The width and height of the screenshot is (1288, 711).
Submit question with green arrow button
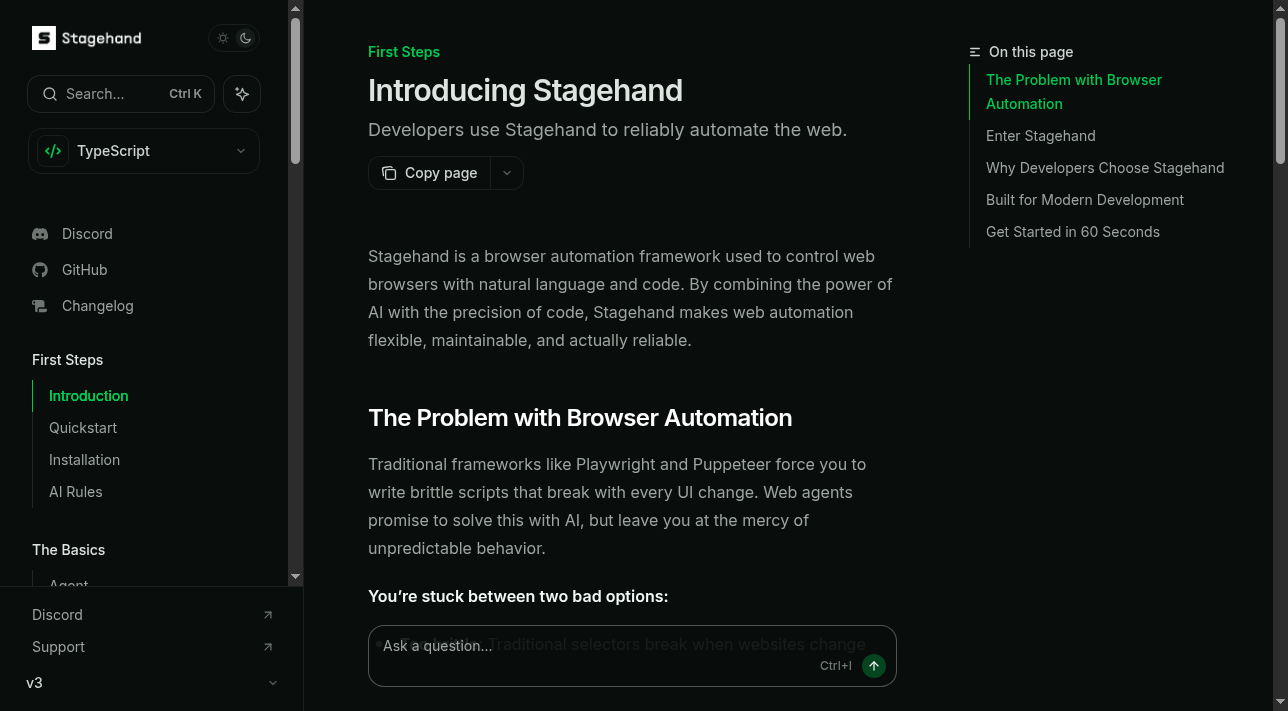click(874, 666)
